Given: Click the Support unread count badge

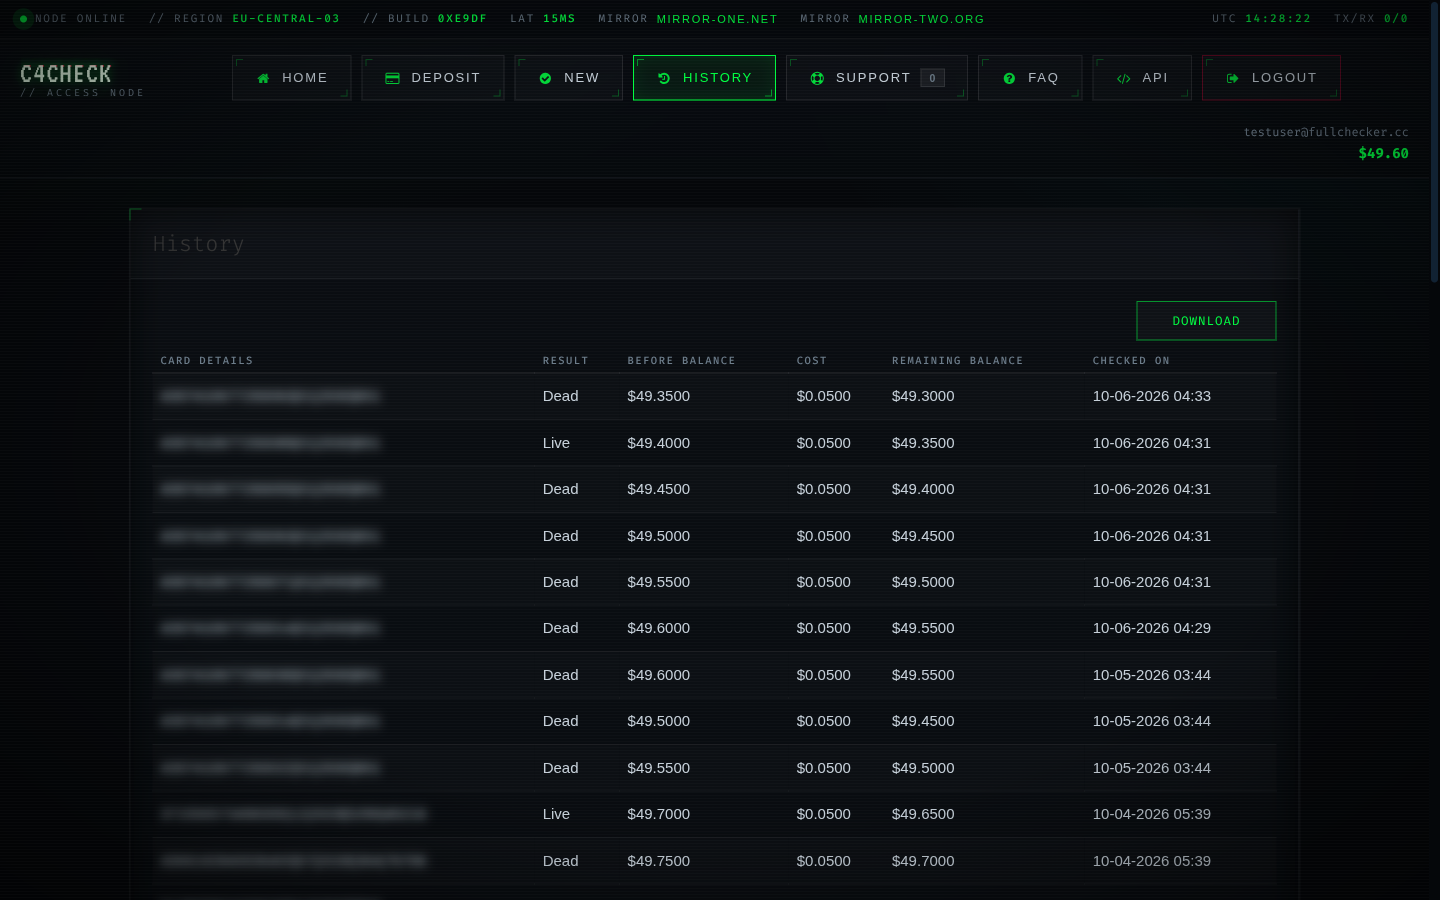Looking at the screenshot, I should [x=932, y=78].
